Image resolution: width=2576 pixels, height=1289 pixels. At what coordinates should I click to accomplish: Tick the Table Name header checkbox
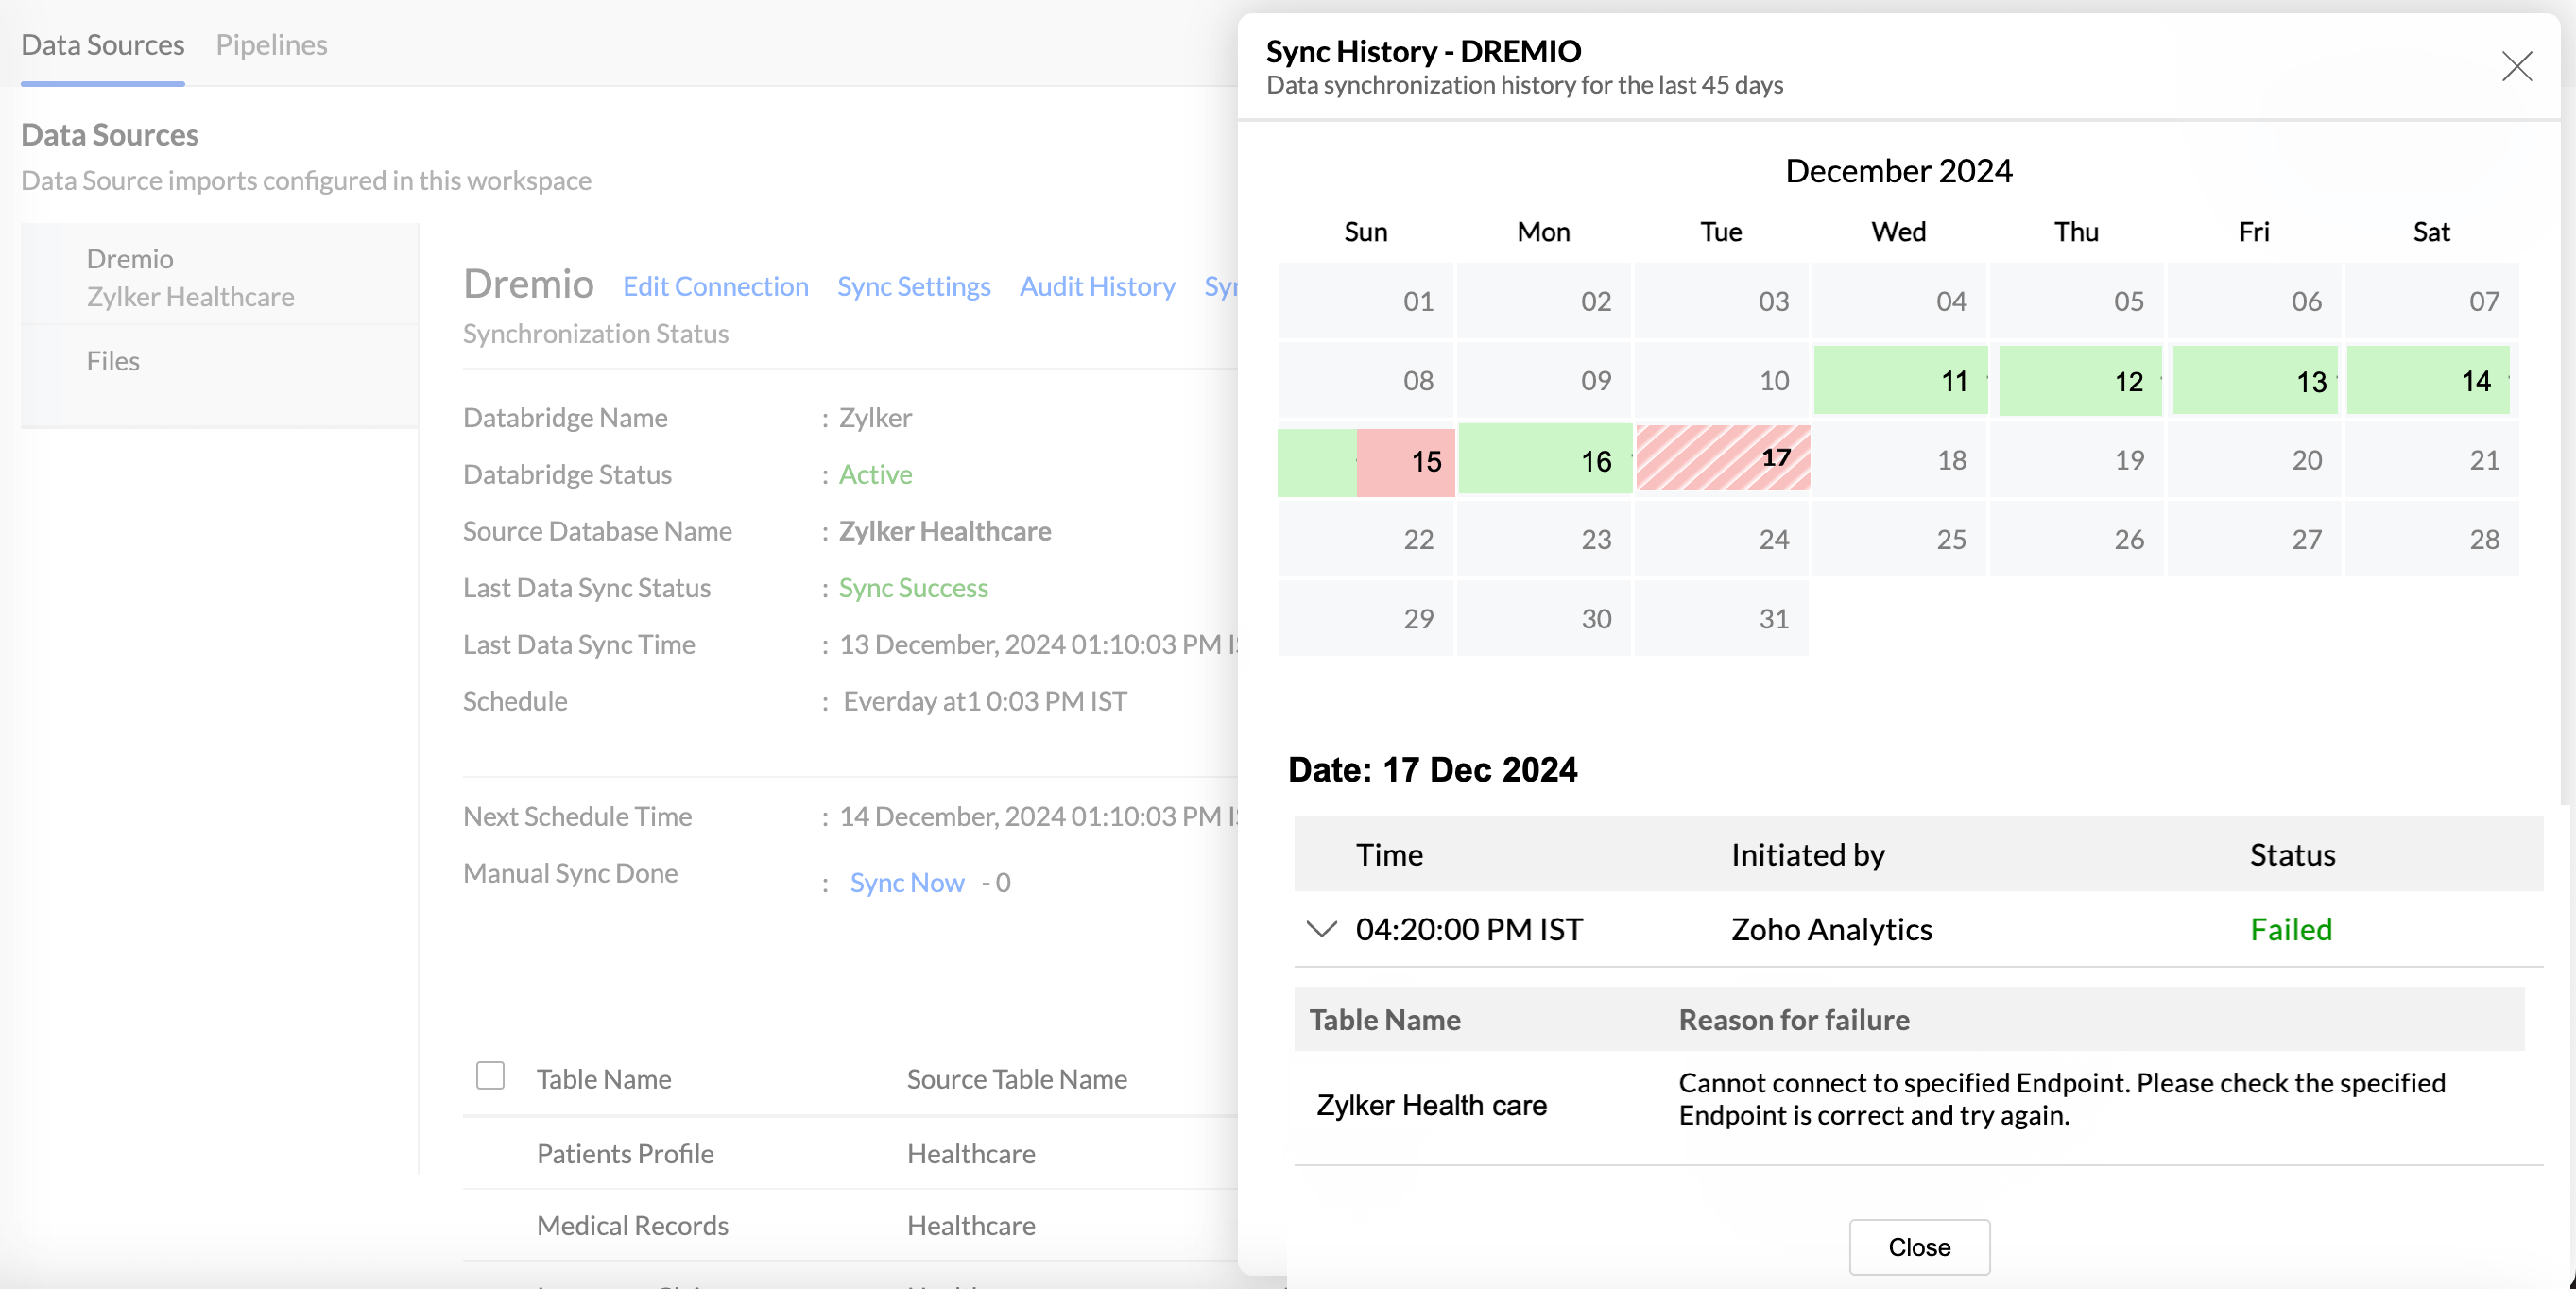coord(490,1076)
